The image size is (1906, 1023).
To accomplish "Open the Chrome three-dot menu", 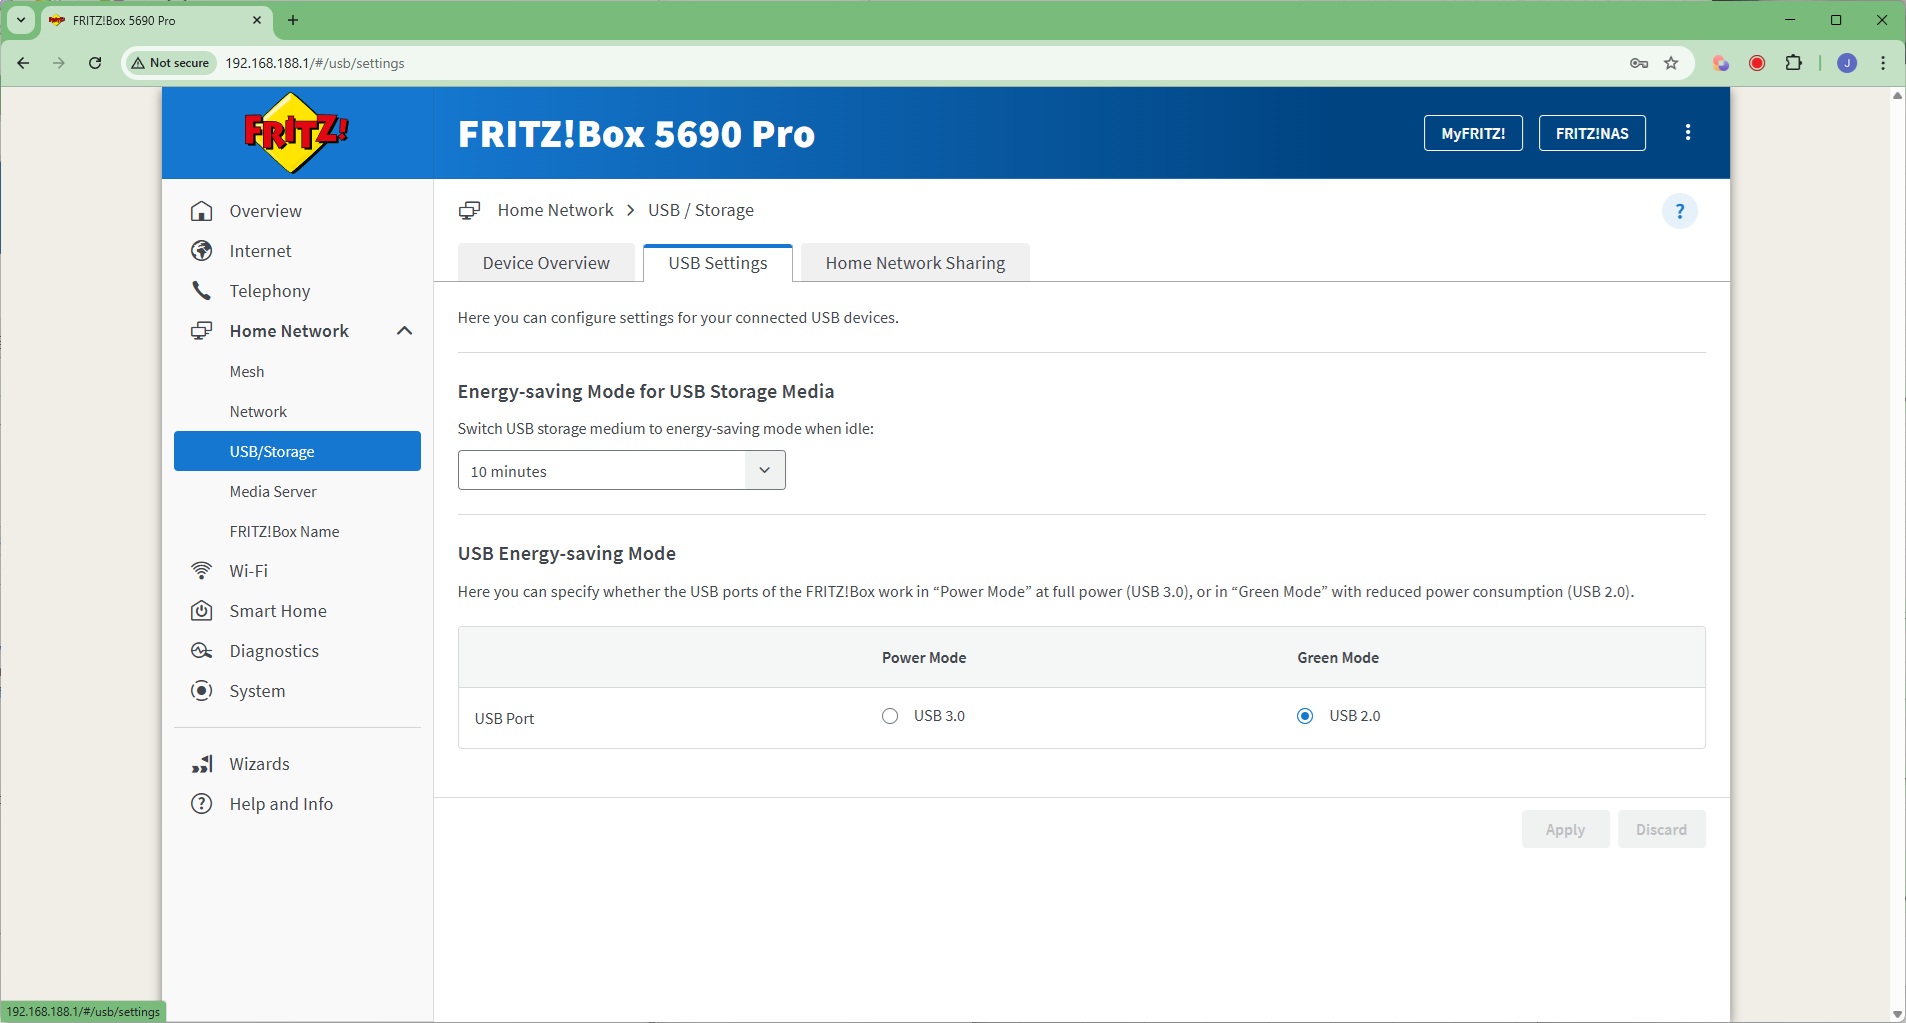I will tap(1883, 63).
